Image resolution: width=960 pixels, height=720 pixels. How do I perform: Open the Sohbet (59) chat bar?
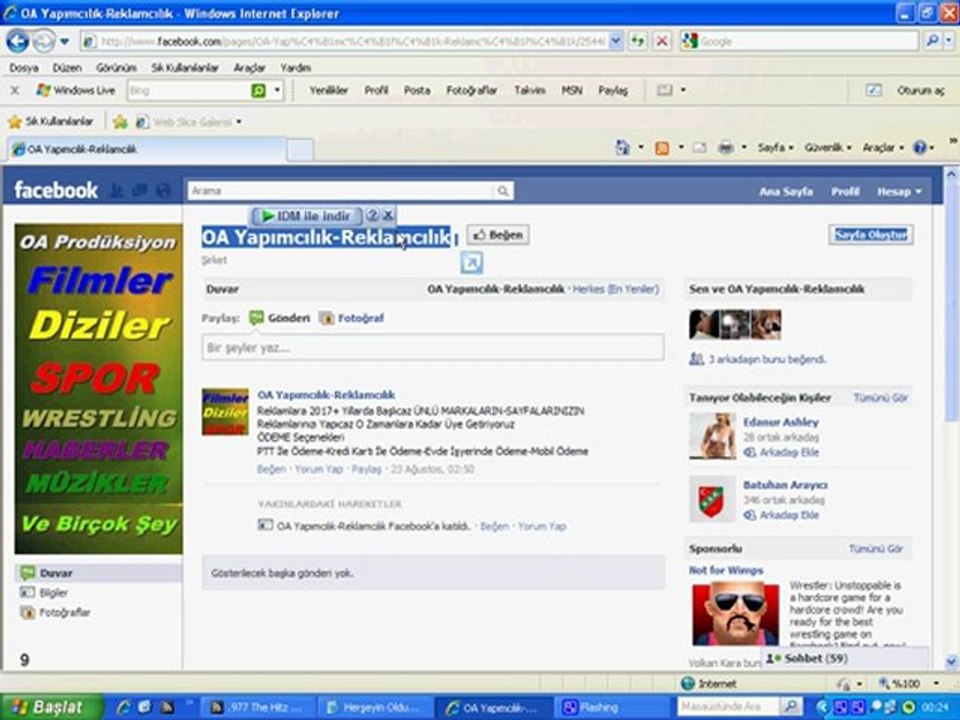845,658
